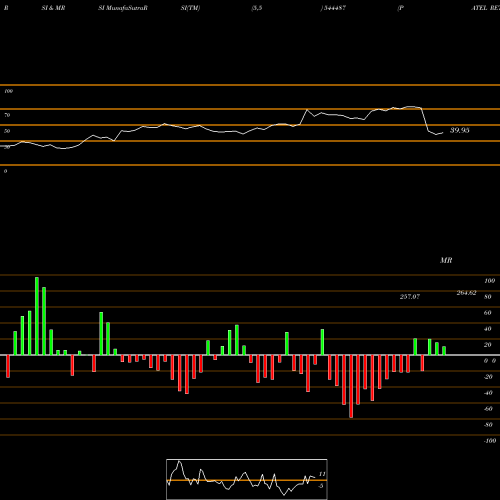Click the 'SI(TM)' header text
Image resolution: width=500 pixels, height=500 pixels.
[x=190, y=8]
